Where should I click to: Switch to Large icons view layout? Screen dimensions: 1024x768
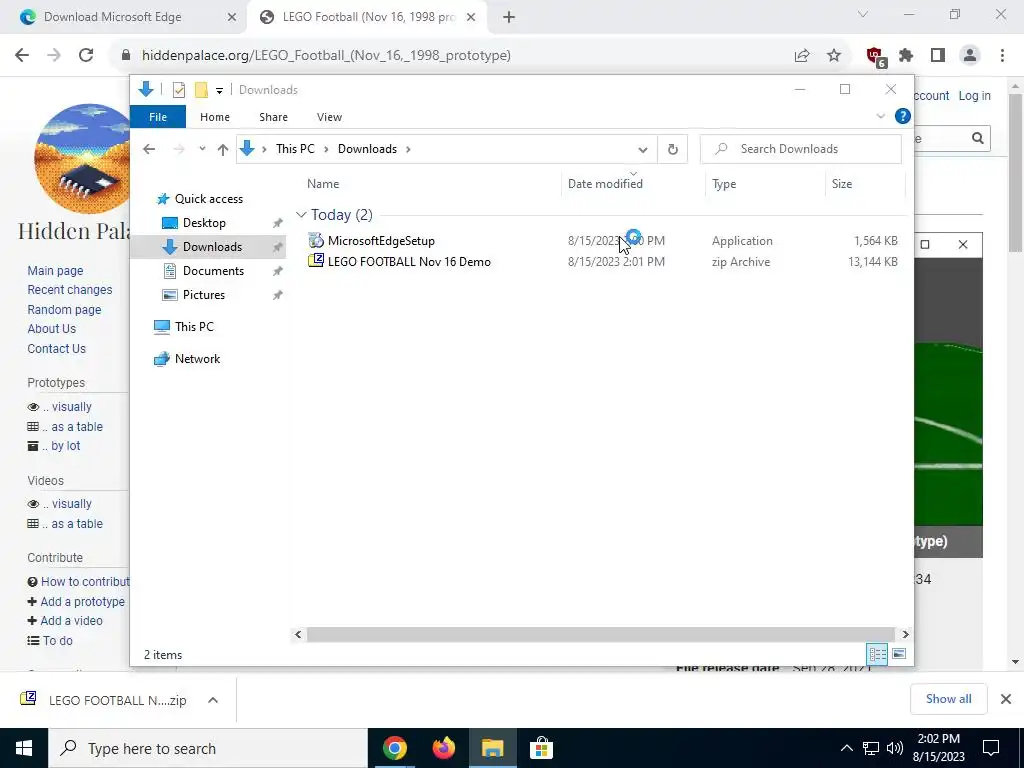point(899,654)
